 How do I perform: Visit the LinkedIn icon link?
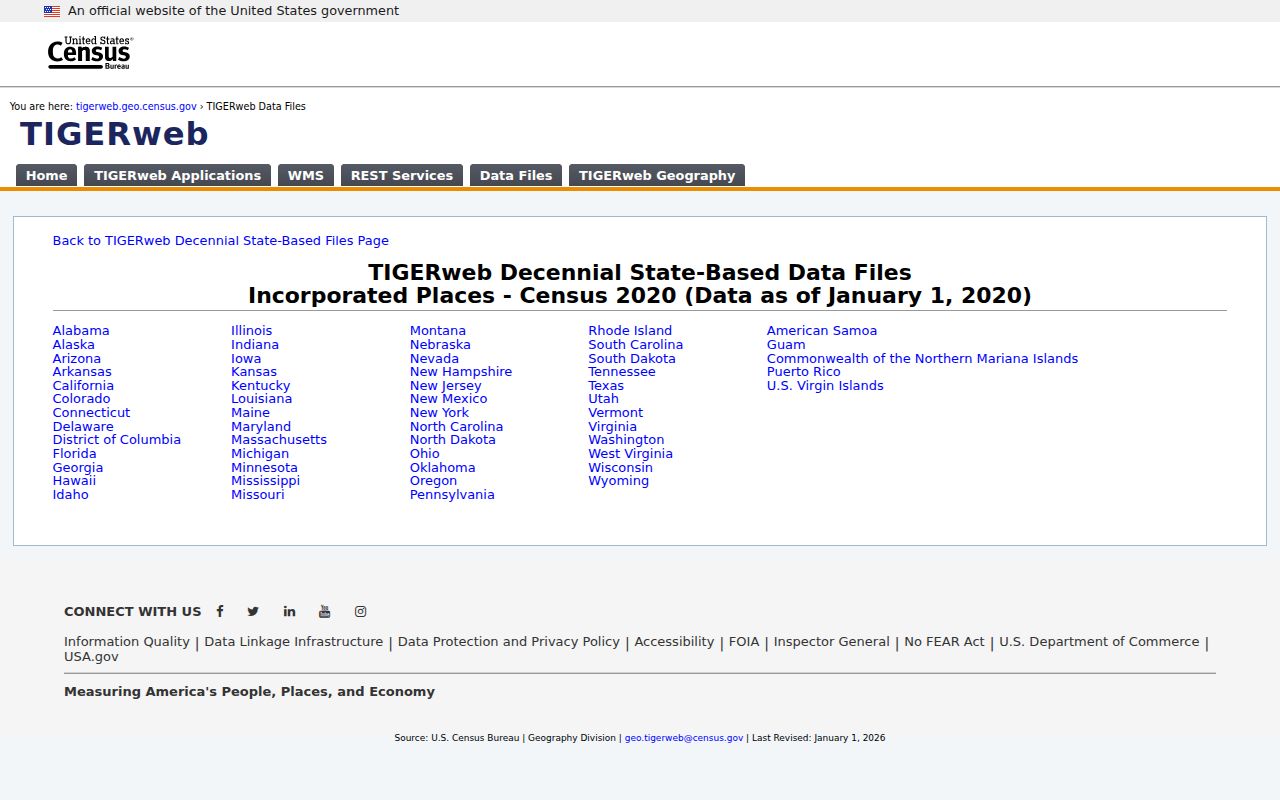coord(289,612)
